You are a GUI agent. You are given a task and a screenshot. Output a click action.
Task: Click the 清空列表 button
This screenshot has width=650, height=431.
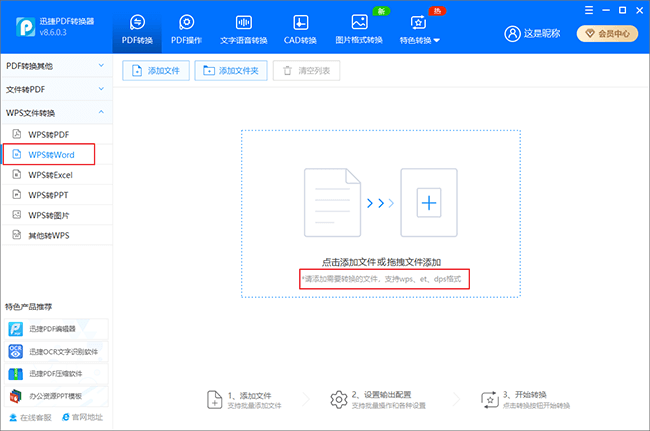(306, 70)
